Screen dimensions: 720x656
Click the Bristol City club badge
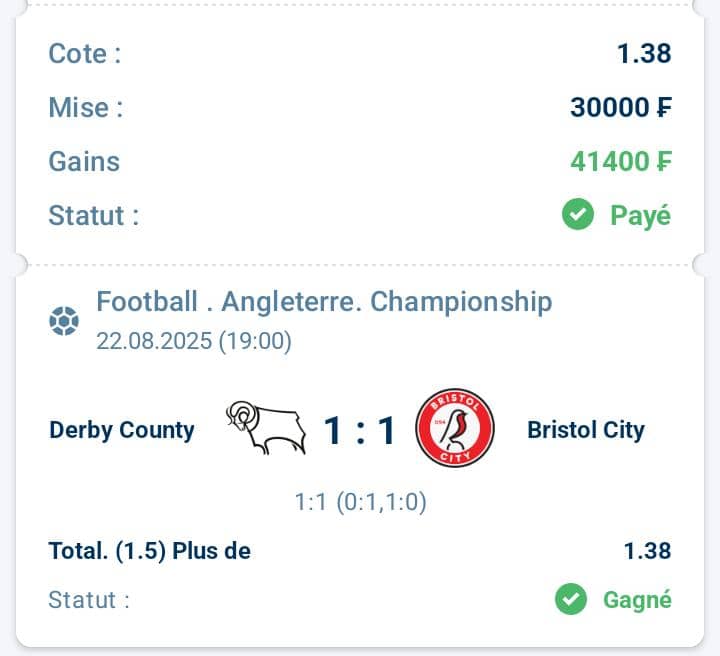(x=455, y=430)
